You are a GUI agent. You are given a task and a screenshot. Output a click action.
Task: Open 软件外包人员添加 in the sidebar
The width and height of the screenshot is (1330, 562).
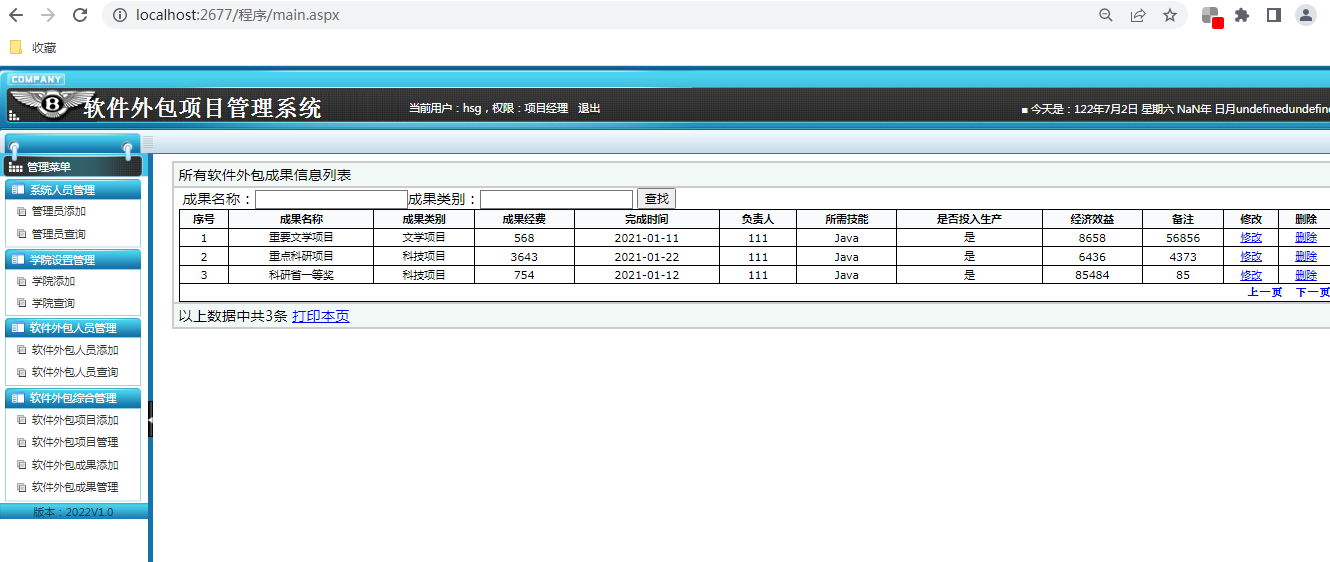click(x=75, y=350)
